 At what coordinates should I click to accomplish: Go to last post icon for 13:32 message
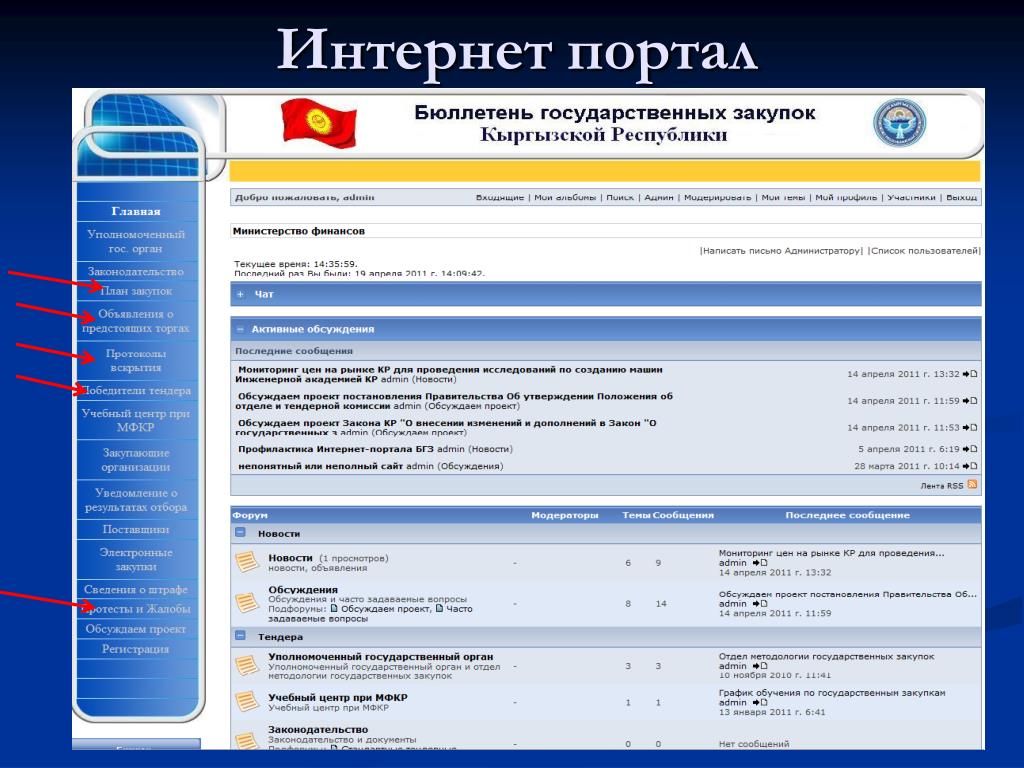click(970, 374)
